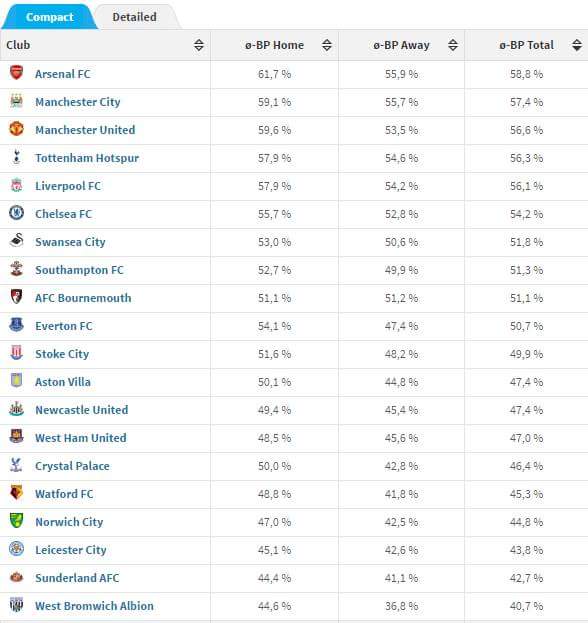This screenshot has height=623, width=588.
Task: Sort by ø-BP Total column arrows
Action: tap(577, 45)
